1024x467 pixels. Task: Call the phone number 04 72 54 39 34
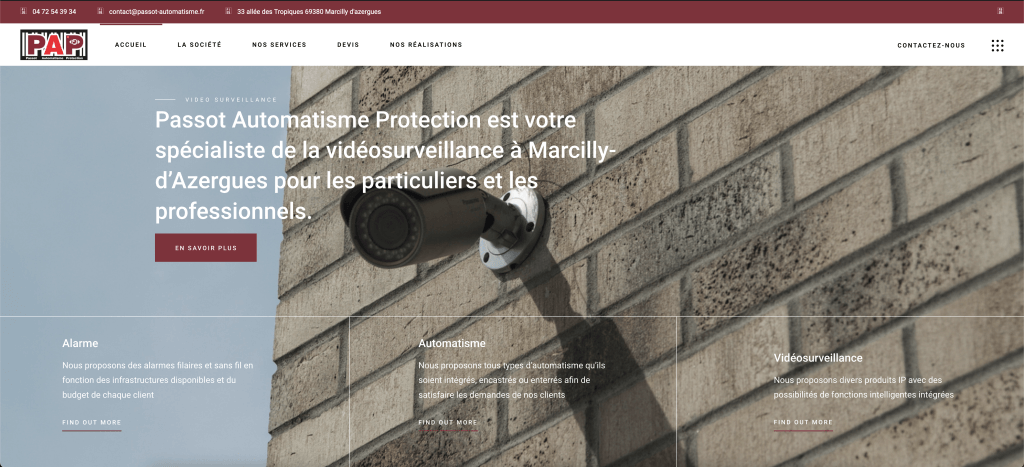(54, 12)
